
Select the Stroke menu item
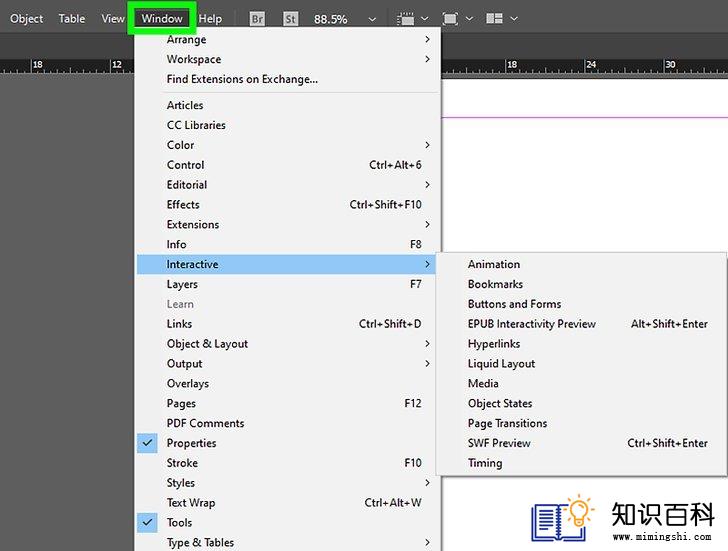286,463
